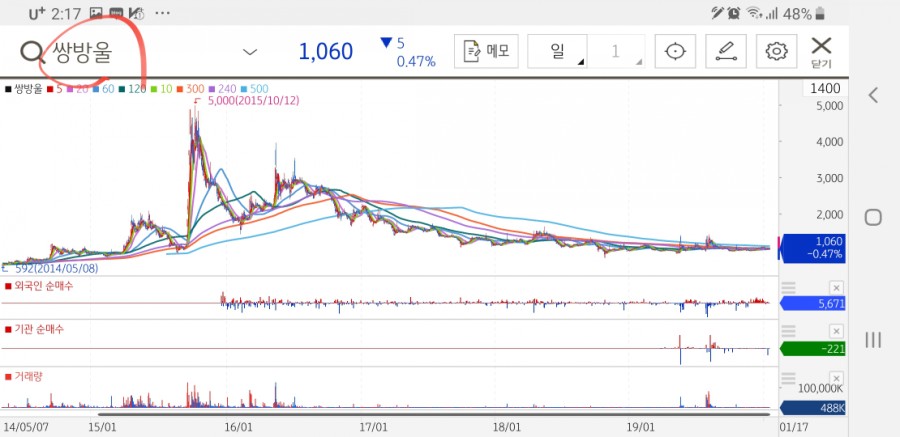This screenshot has width=900, height=437.
Task: Tap the alarm clock status icon
Action: 734,13
